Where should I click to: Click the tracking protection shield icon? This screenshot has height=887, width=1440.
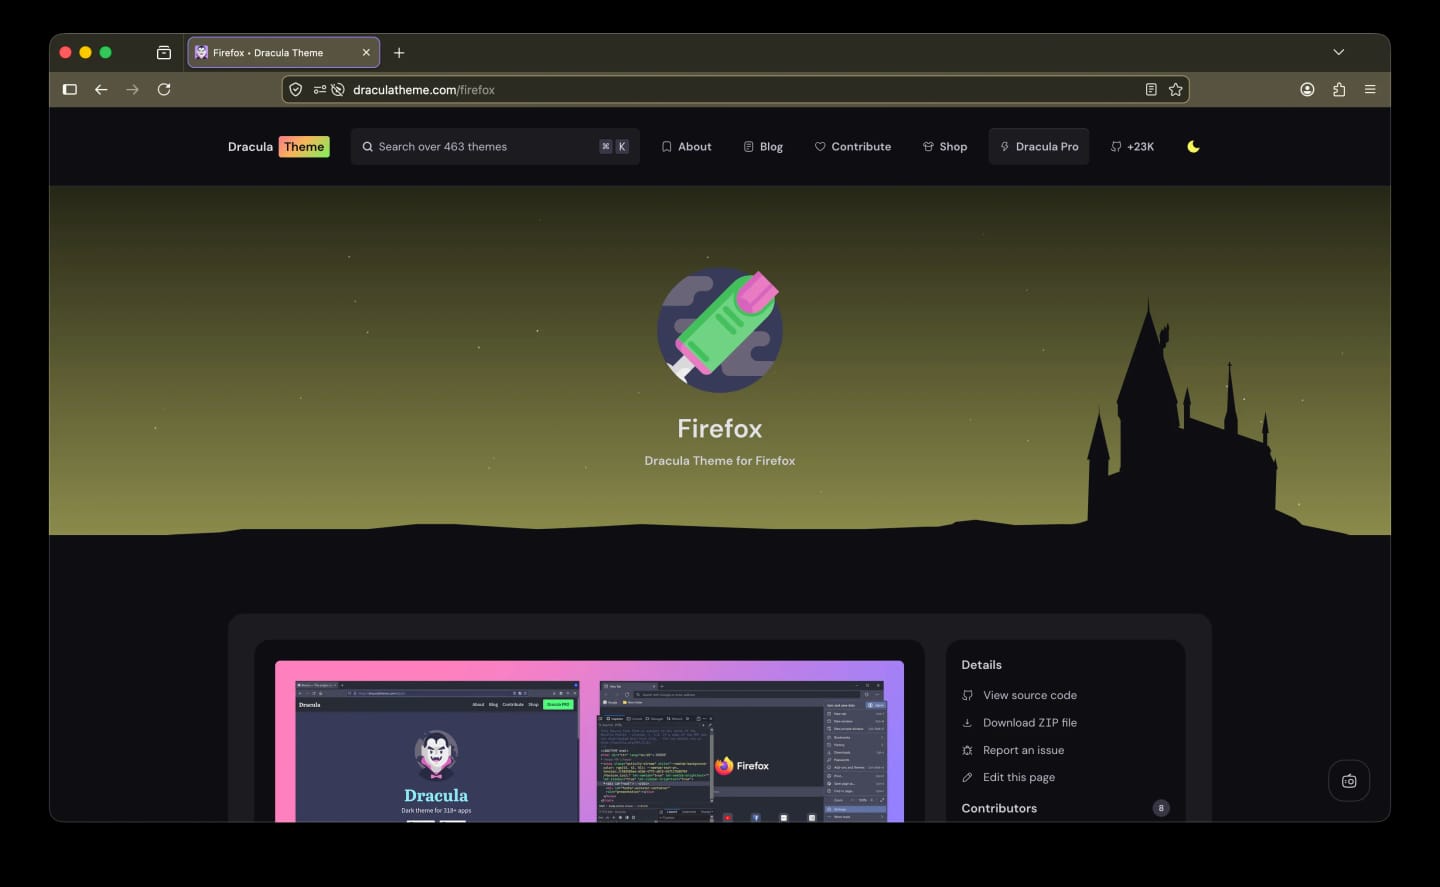click(x=296, y=89)
